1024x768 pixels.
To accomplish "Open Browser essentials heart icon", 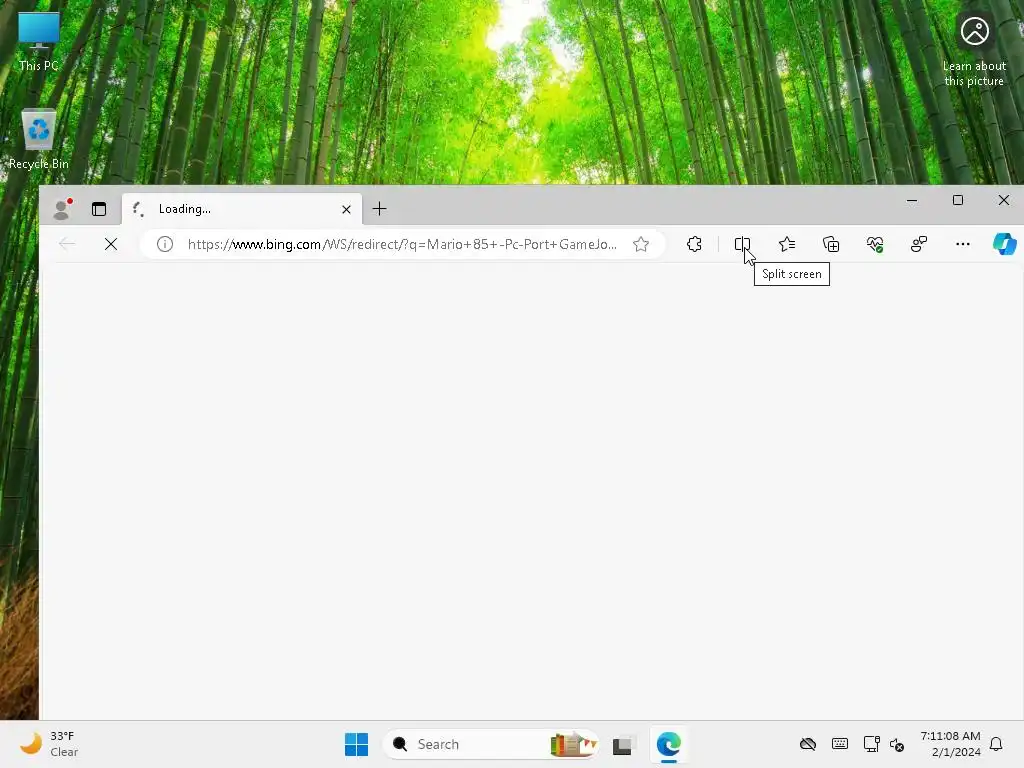I will 874,244.
